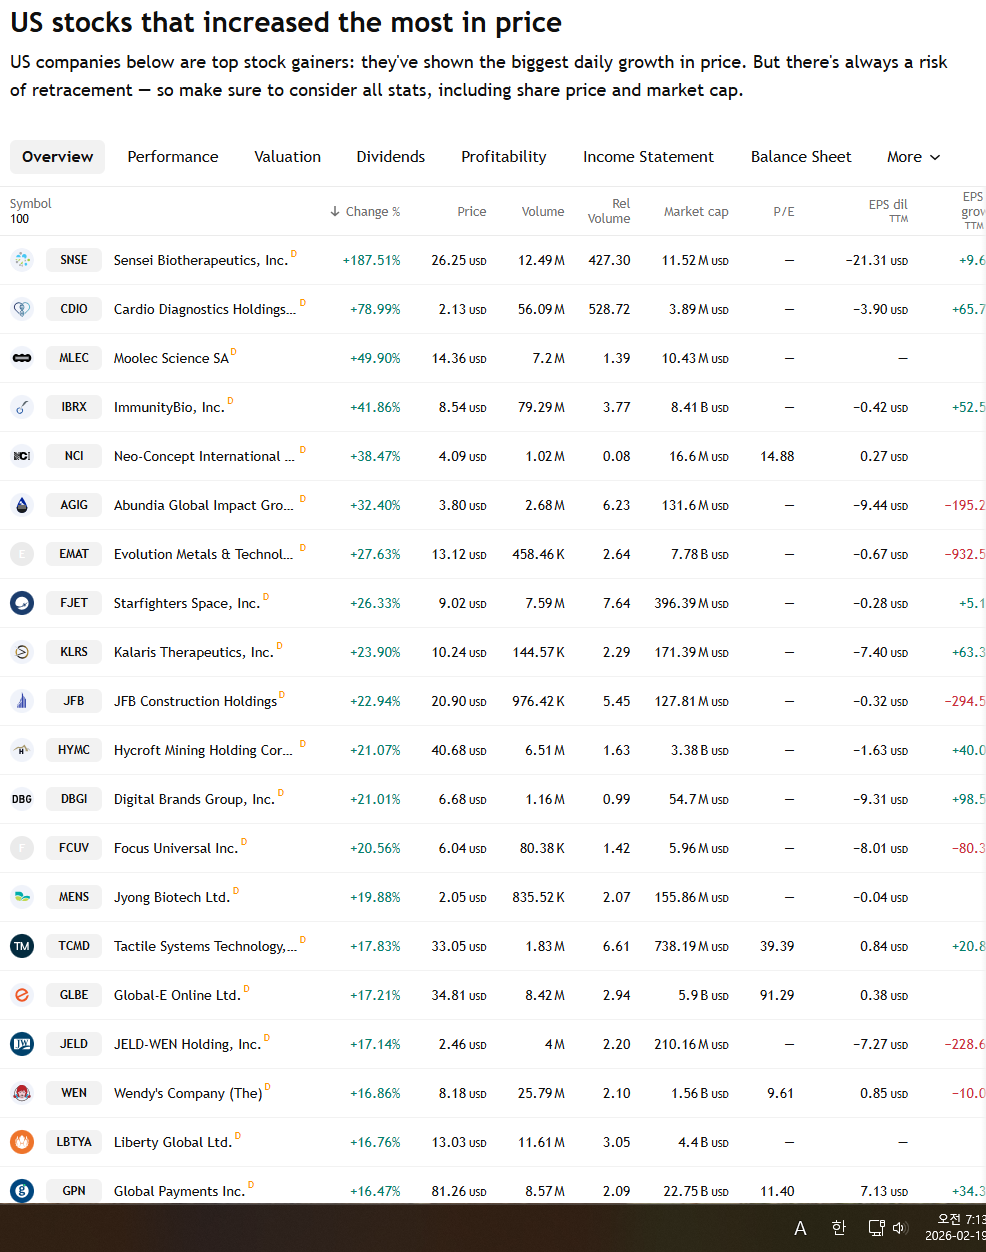
Task: Click the 528.72 relative volume for CDIO
Action: click(609, 309)
